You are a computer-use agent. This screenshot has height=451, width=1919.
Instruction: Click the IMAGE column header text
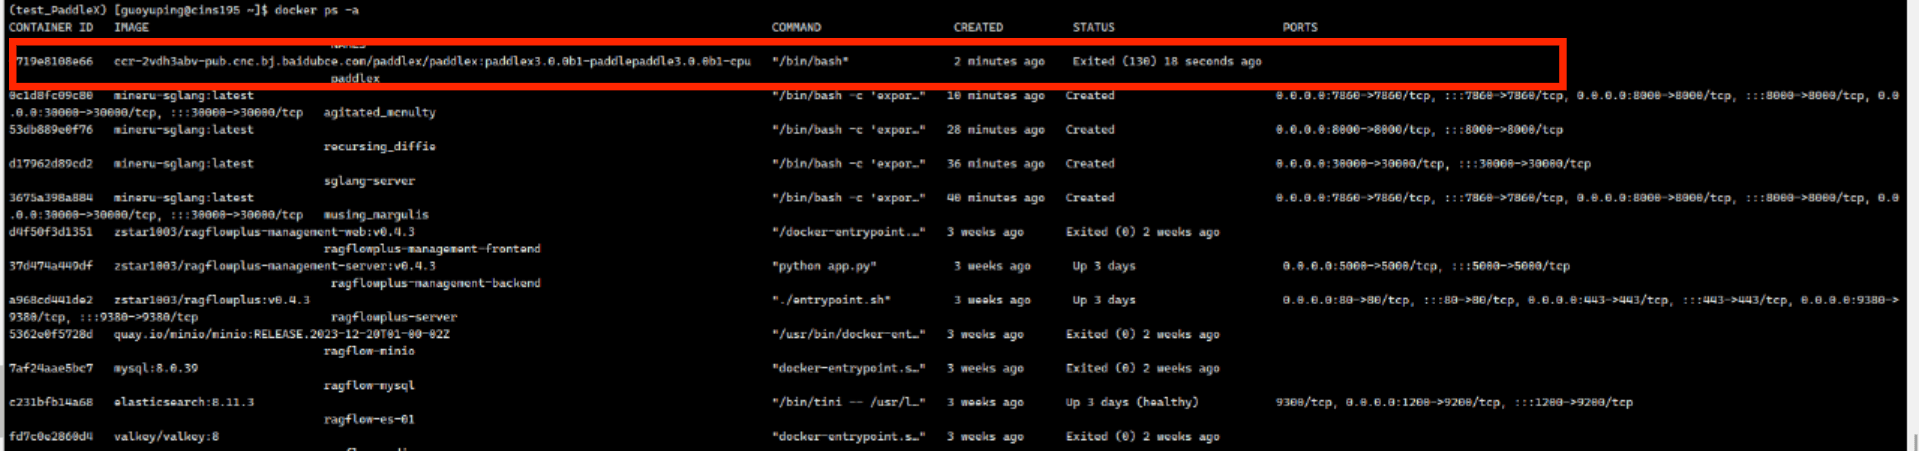coord(131,27)
